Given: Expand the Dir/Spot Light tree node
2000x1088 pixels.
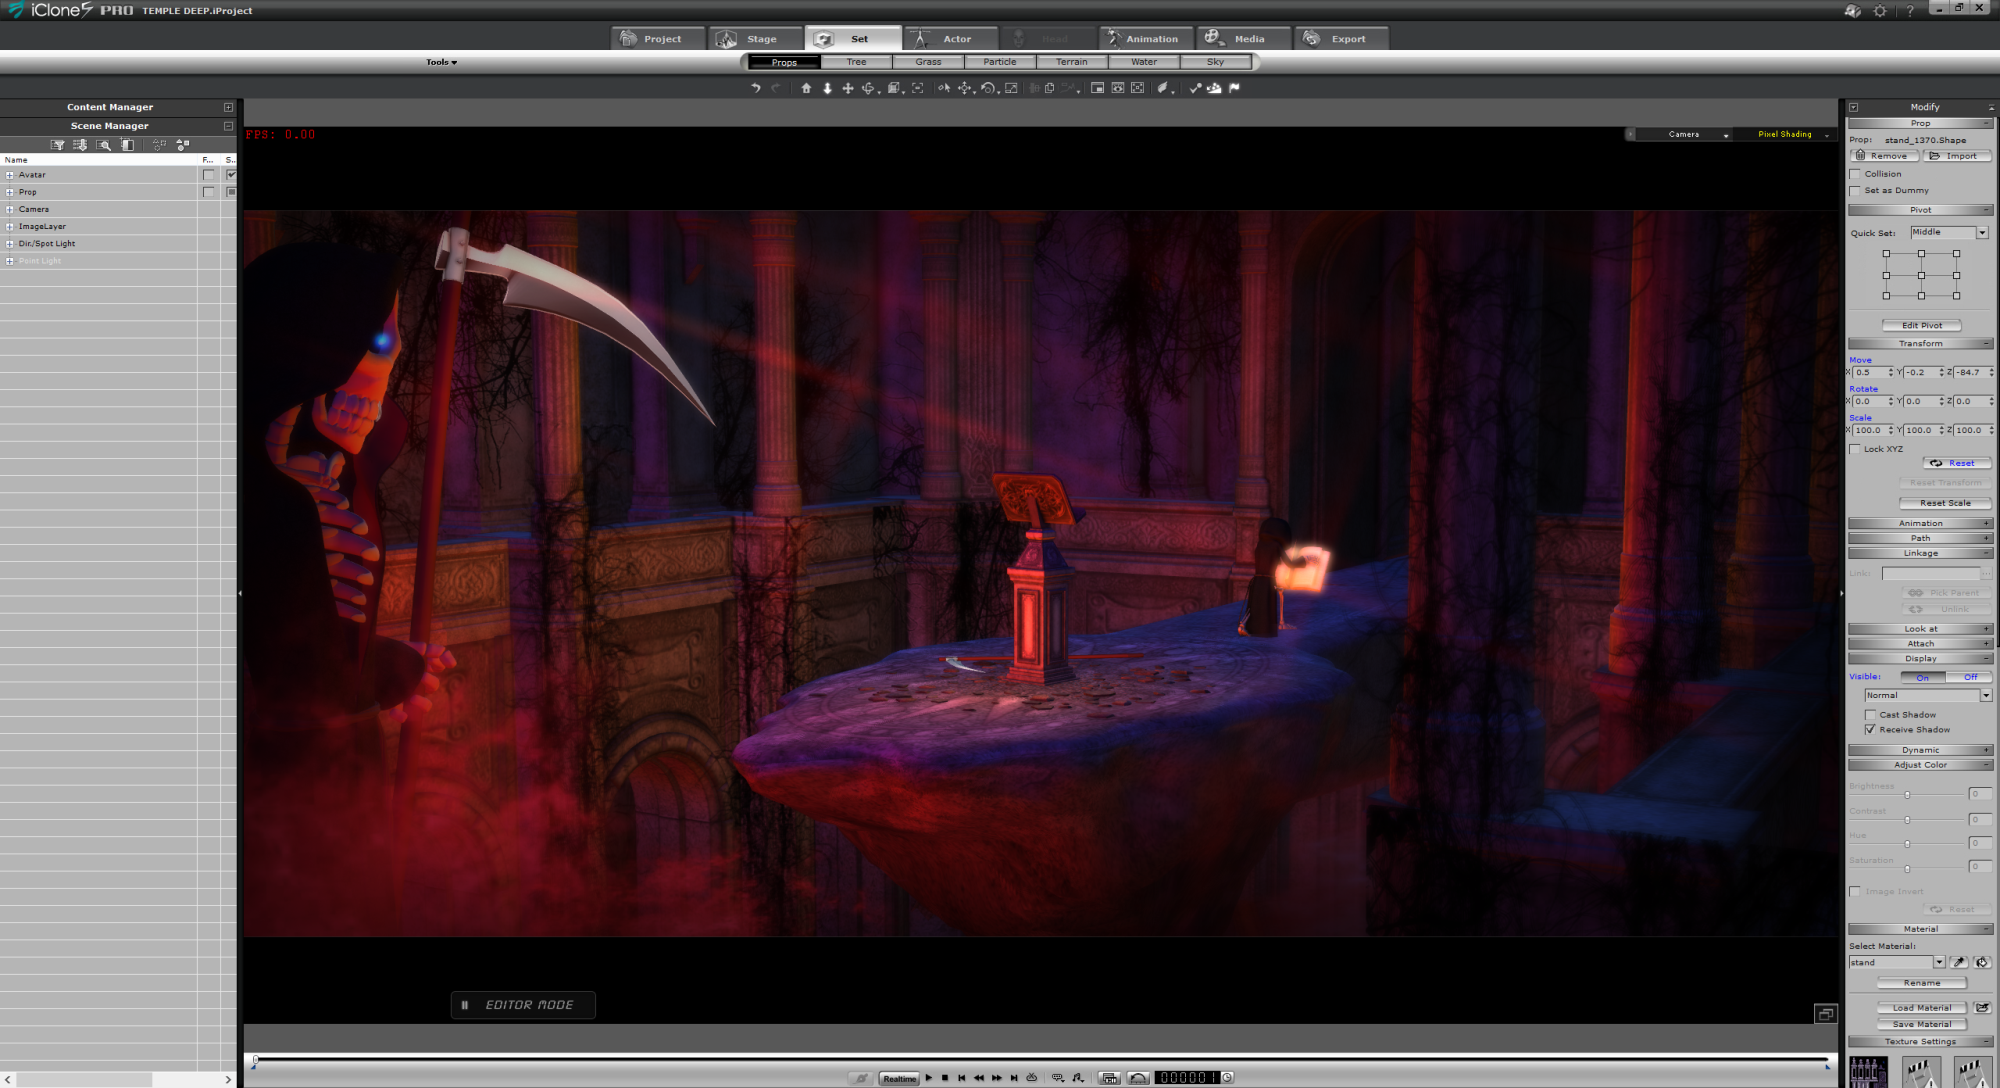Looking at the screenshot, I should point(10,243).
